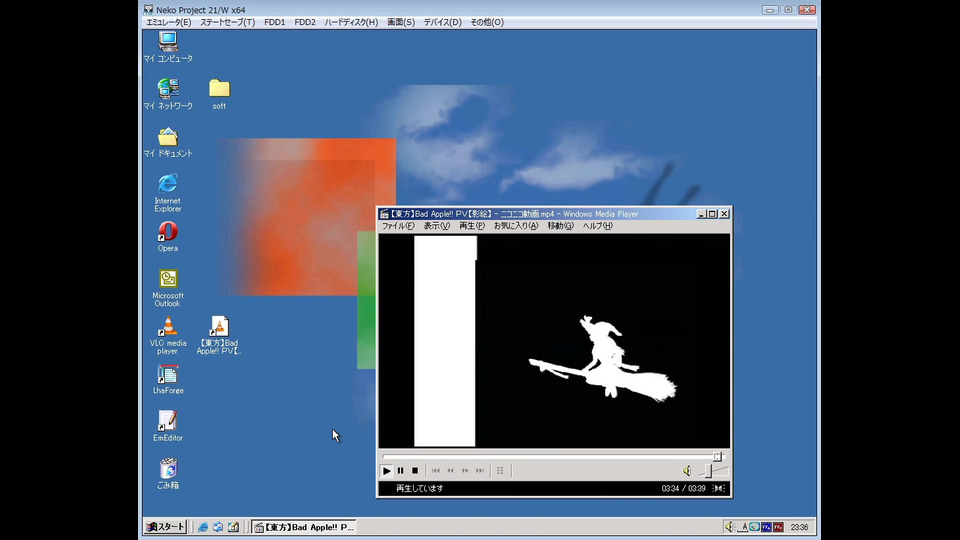The width and height of the screenshot is (960, 540).
Task: Select the Opera desktop shortcut
Action: coord(168,236)
